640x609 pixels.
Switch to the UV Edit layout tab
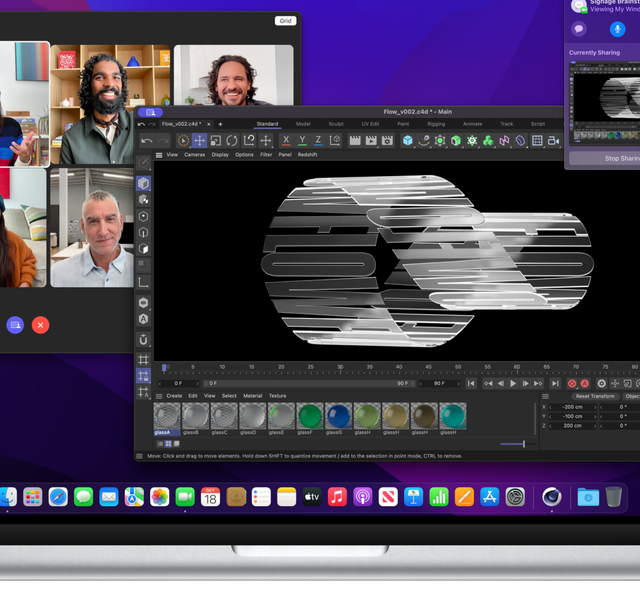tap(370, 124)
